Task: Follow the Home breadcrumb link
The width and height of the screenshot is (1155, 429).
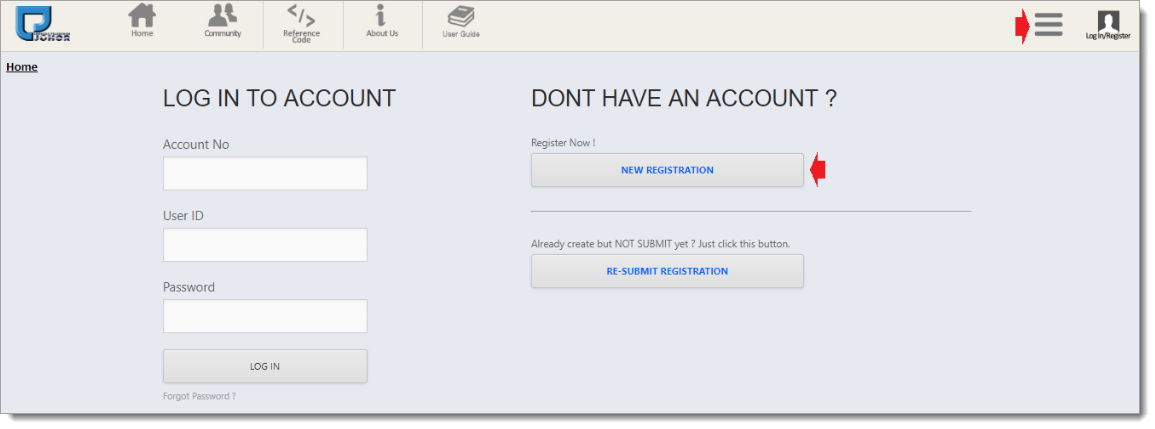Action: click(22, 67)
